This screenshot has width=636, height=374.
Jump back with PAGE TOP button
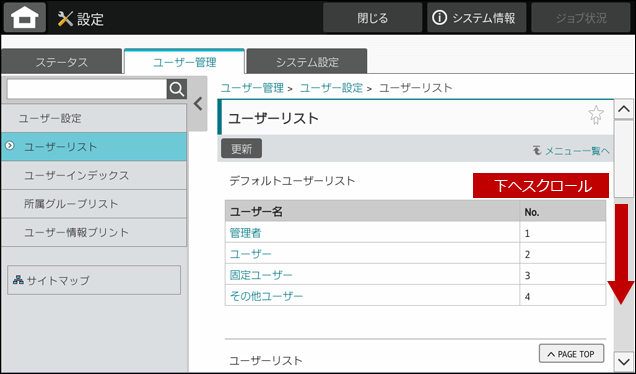[571, 354]
